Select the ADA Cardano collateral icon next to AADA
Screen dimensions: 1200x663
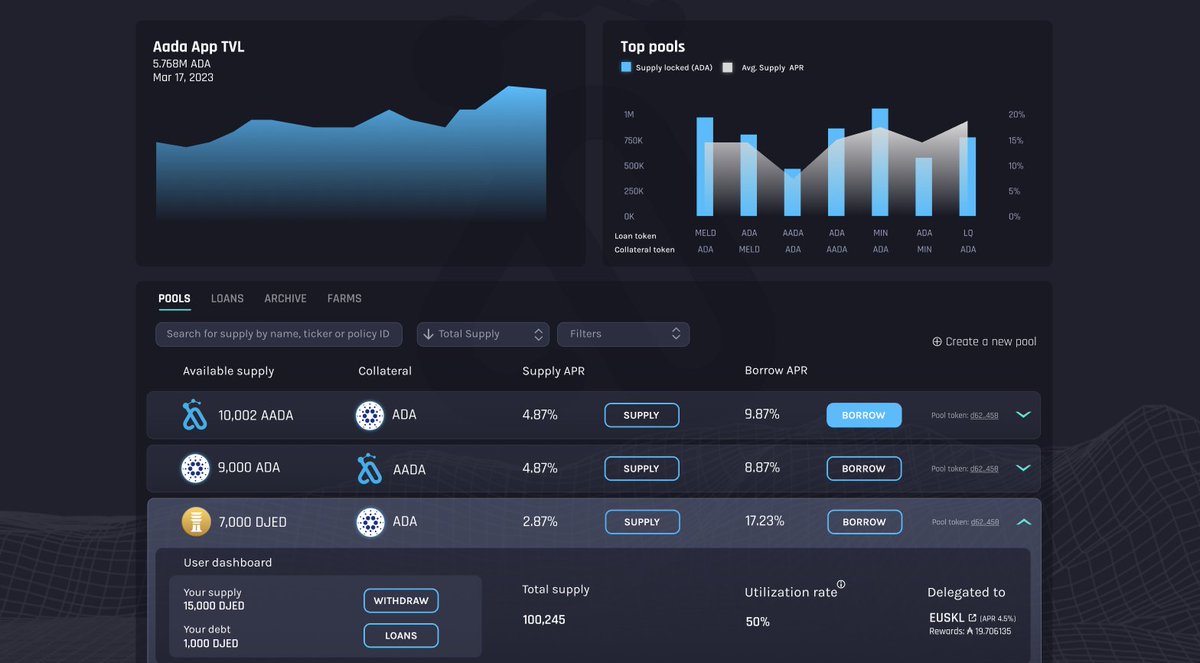[369, 414]
